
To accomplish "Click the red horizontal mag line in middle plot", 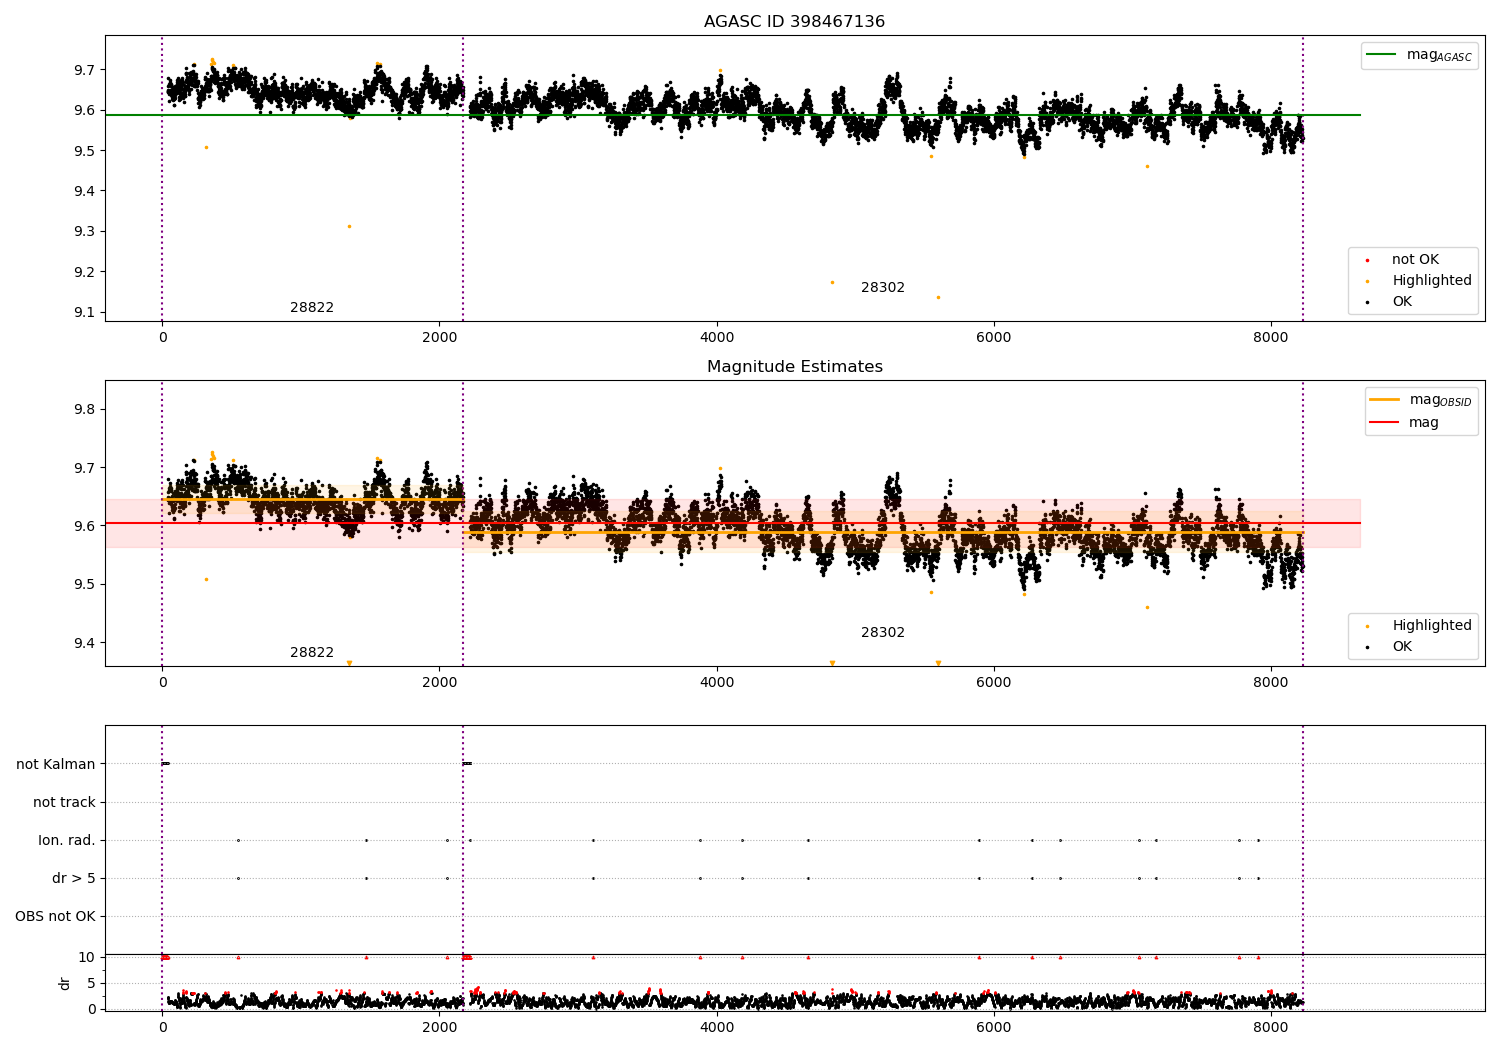I will pyautogui.click(x=732, y=523).
